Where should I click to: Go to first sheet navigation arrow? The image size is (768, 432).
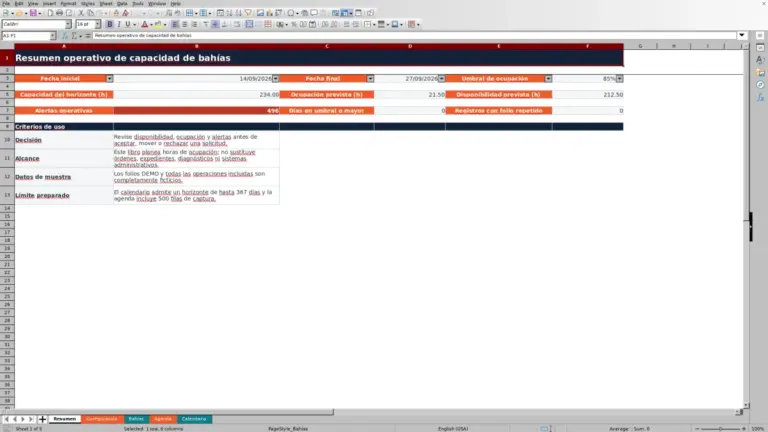6,419
